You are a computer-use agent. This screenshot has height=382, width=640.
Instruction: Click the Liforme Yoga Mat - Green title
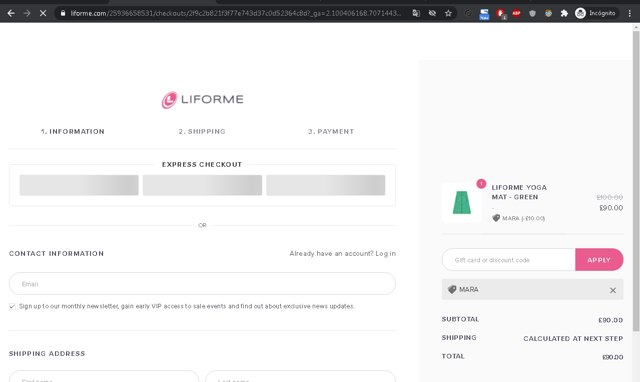(x=519, y=192)
